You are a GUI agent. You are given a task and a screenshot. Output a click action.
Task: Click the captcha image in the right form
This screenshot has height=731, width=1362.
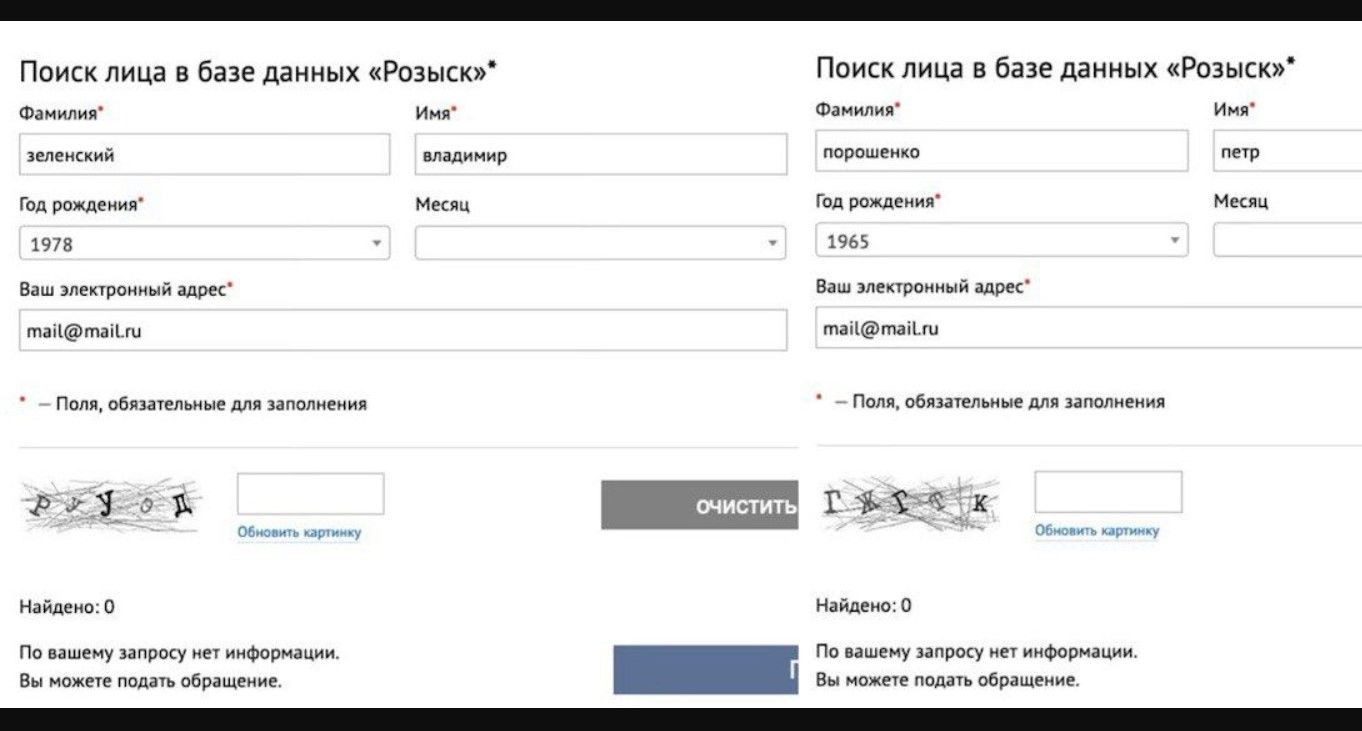pyautogui.click(x=908, y=503)
